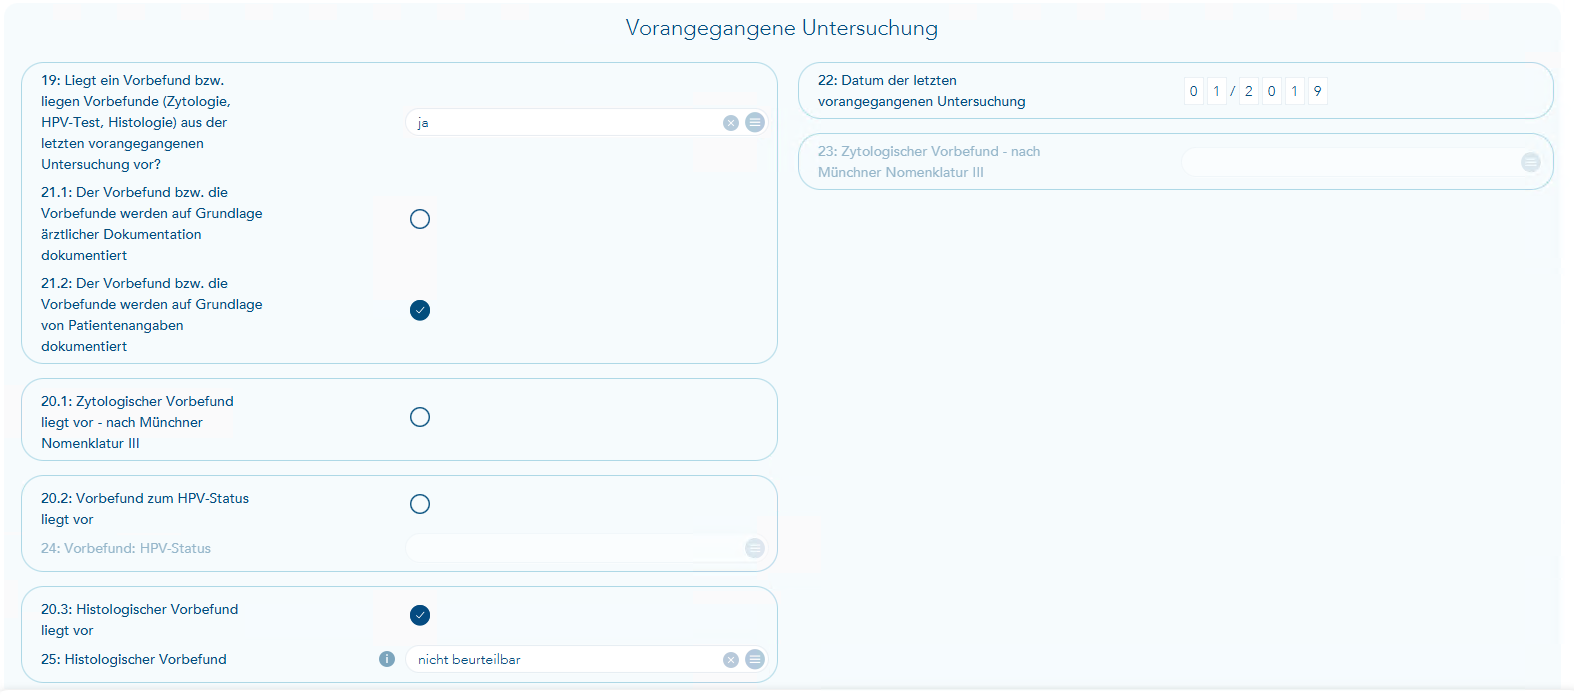Click label '24: Vorbefund: HPV-Status'
Image resolution: width=1574 pixels, height=698 pixels.
(x=126, y=548)
